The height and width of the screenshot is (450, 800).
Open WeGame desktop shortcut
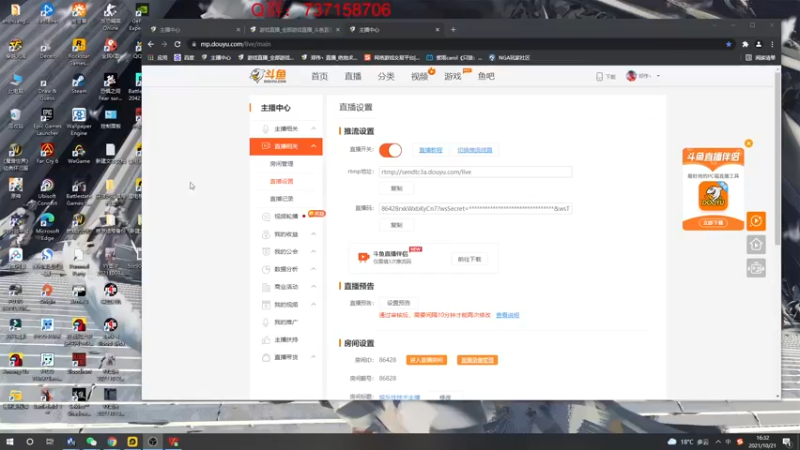[79, 154]
